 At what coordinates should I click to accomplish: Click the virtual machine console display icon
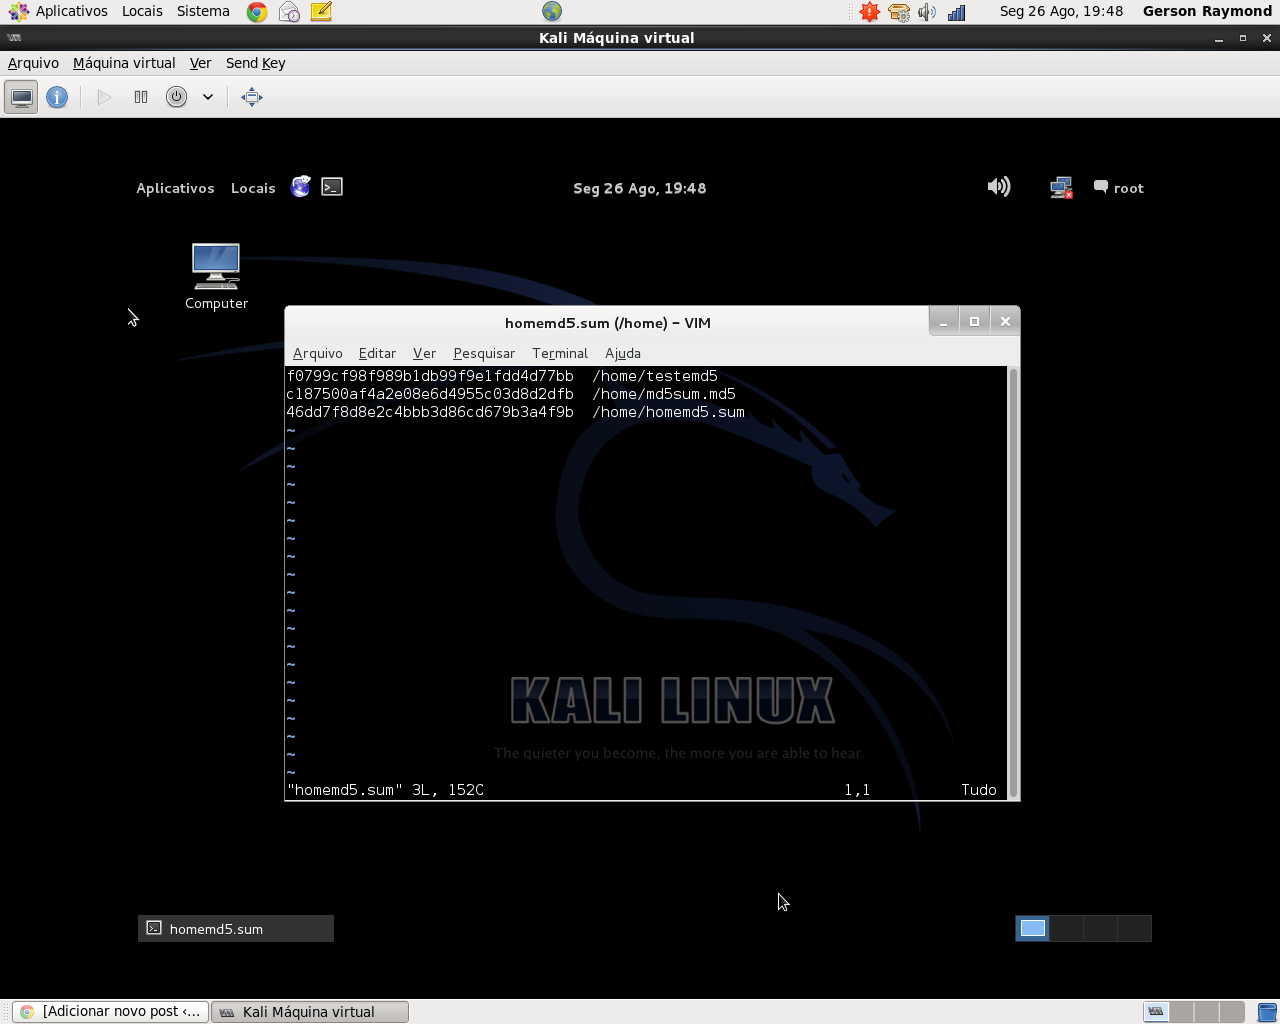[x=21, y=97]
